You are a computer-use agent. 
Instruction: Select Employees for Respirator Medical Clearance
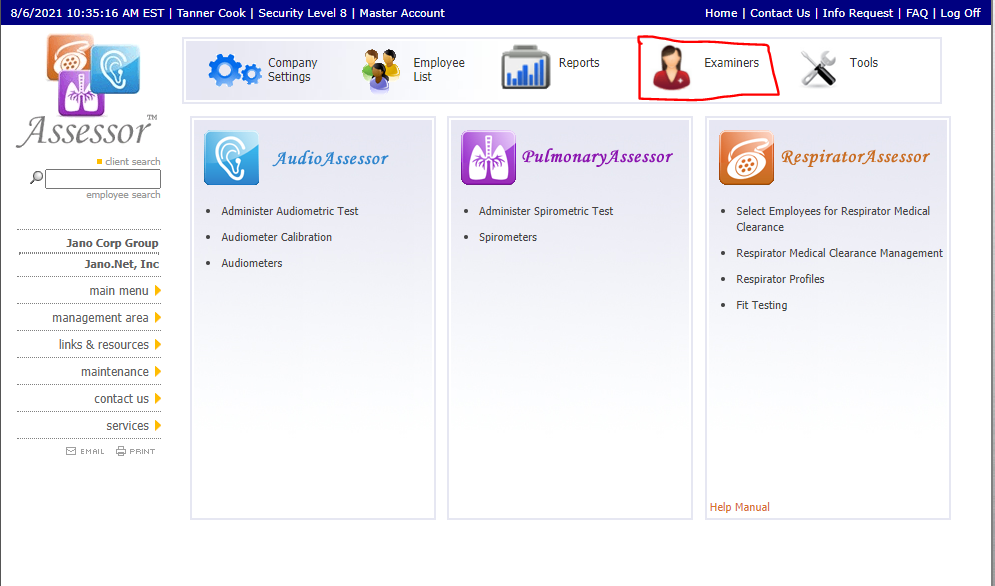(x=833, y=219)
